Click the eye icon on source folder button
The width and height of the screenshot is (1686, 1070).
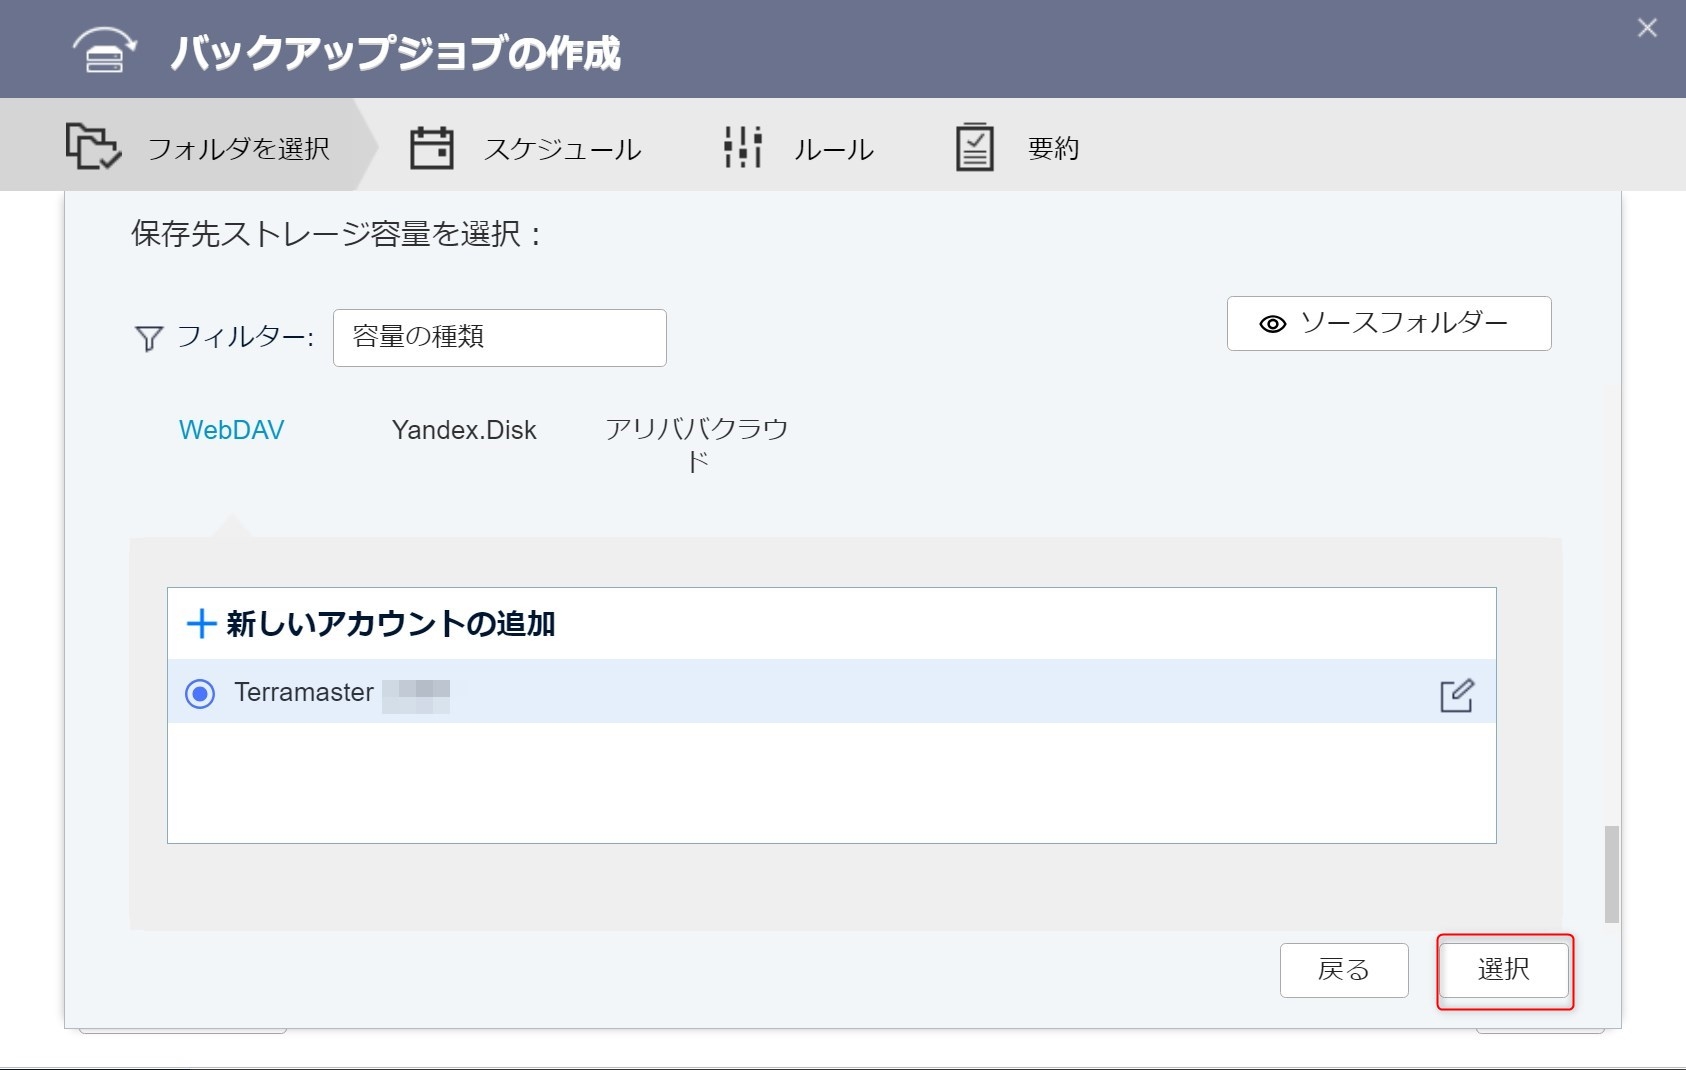point(1272,324)
